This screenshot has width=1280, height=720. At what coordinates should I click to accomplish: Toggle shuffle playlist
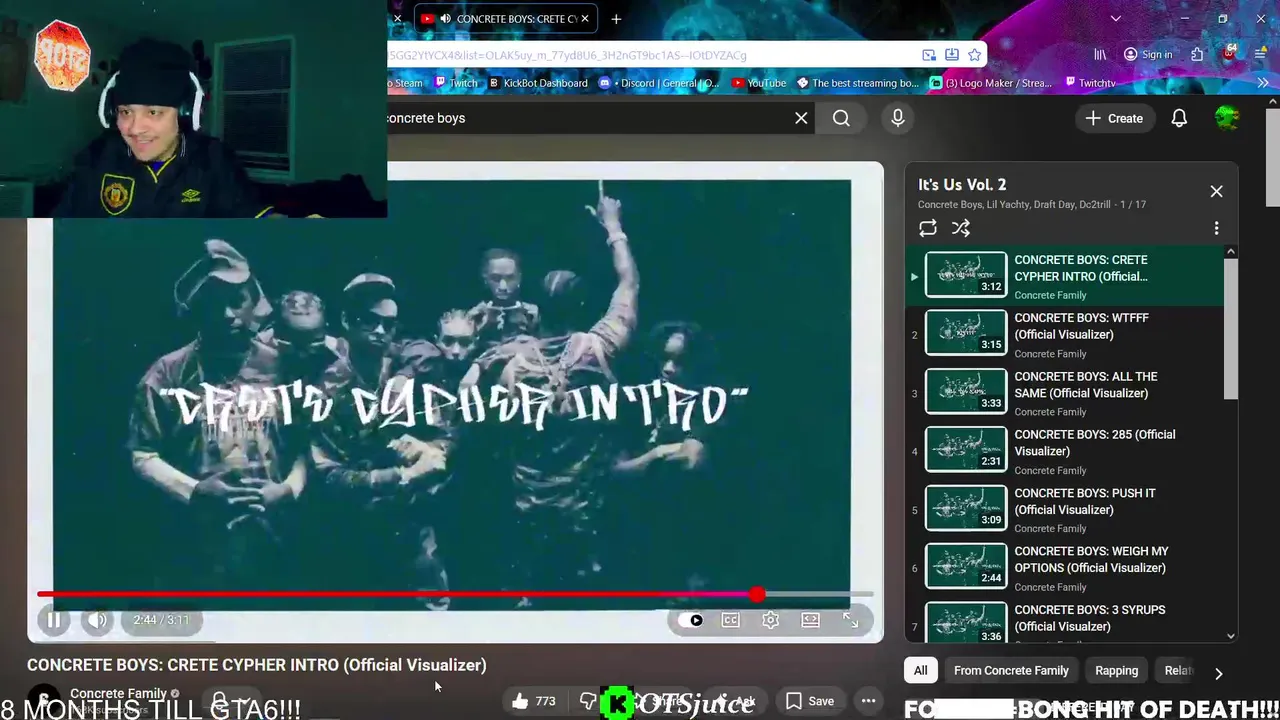tap(961, 228)
